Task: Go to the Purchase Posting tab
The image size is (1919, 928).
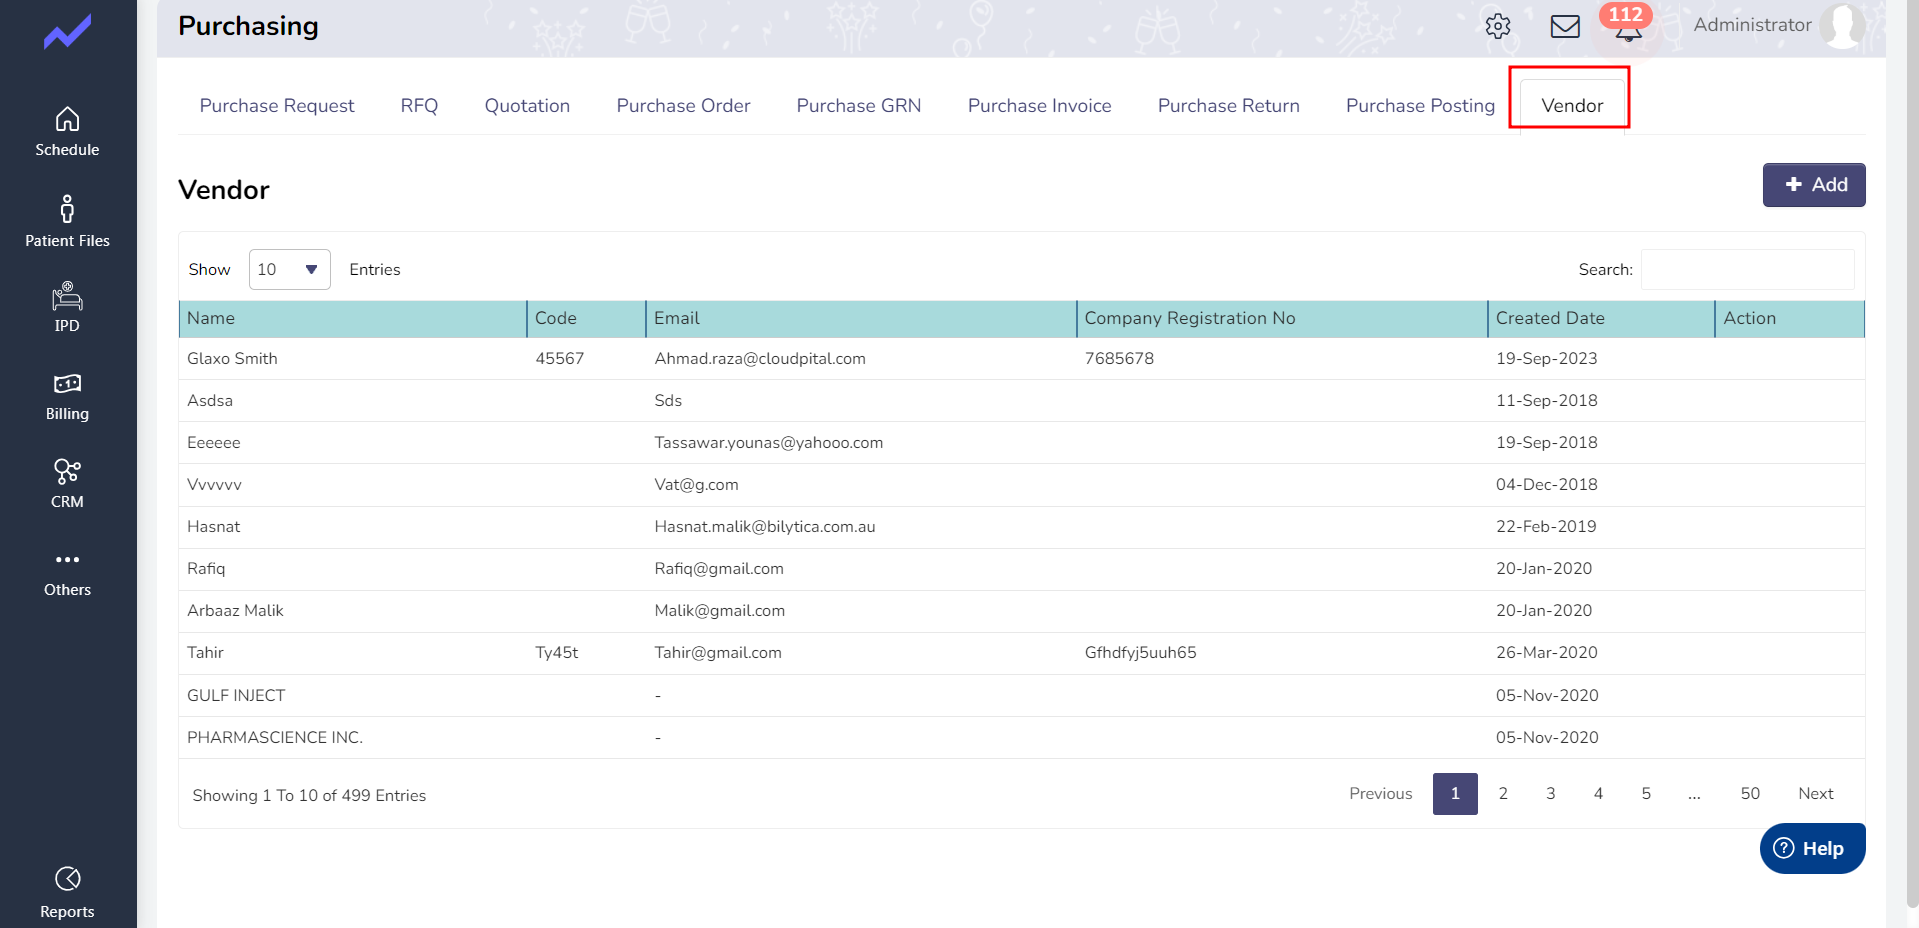Action: coord(1420,106)
